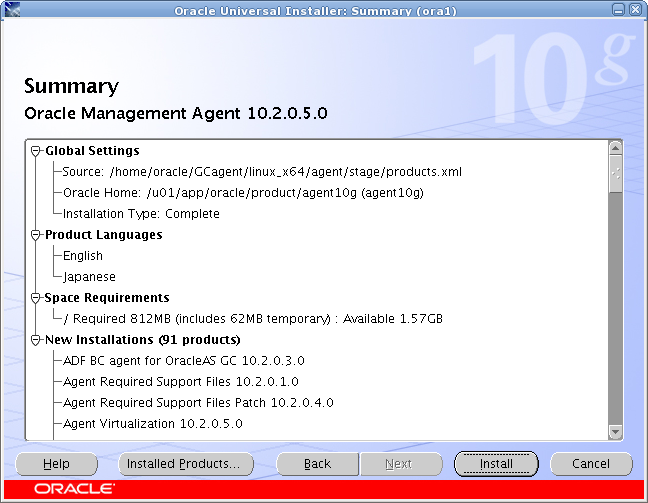Select Agent Virtualization 10.2.0.5.0 row
This screenshot has width=648, height=503.
(152, 424)
